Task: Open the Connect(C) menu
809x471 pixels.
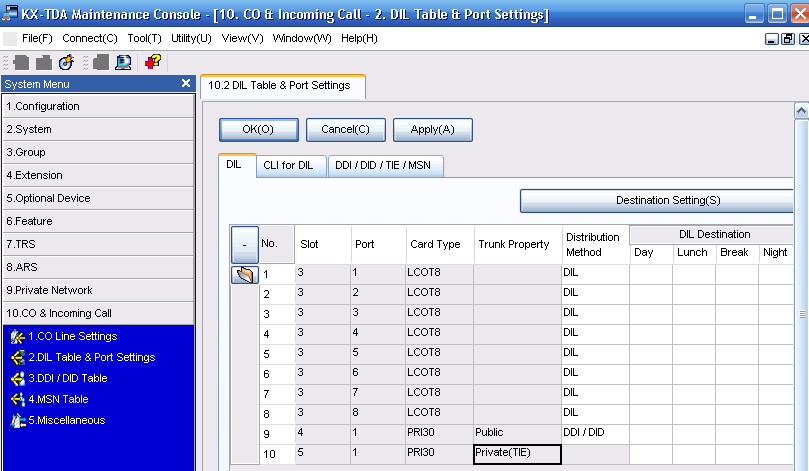Action: (x=90, y=38)
